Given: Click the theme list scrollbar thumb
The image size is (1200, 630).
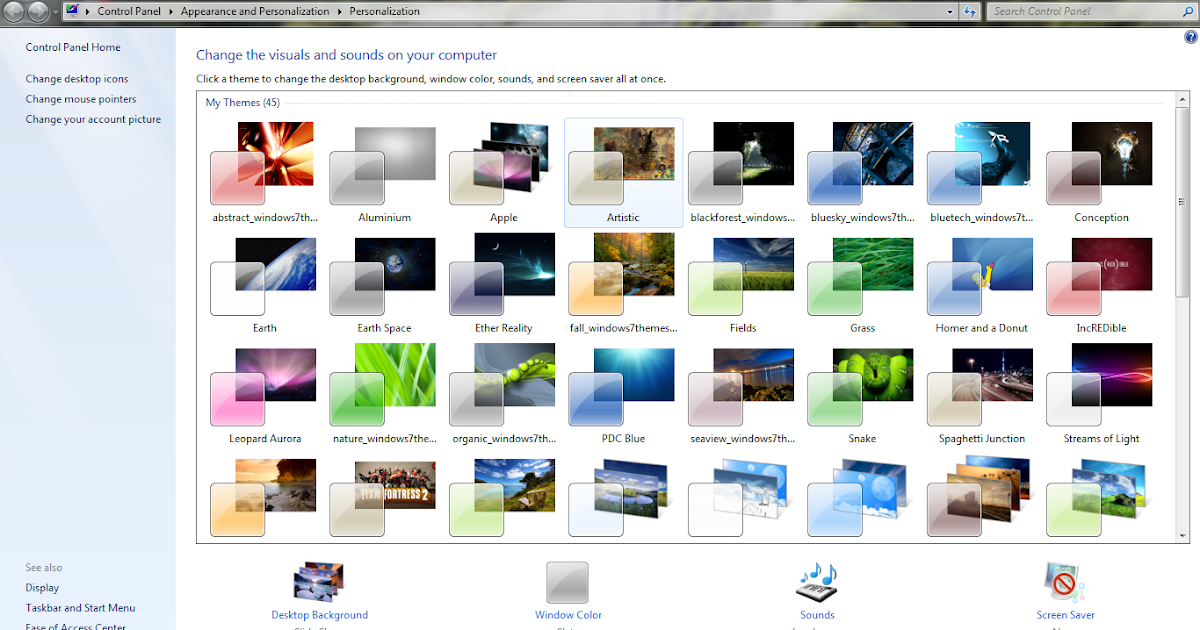Looking at the screenshot, I should (x=1180, y=200).
